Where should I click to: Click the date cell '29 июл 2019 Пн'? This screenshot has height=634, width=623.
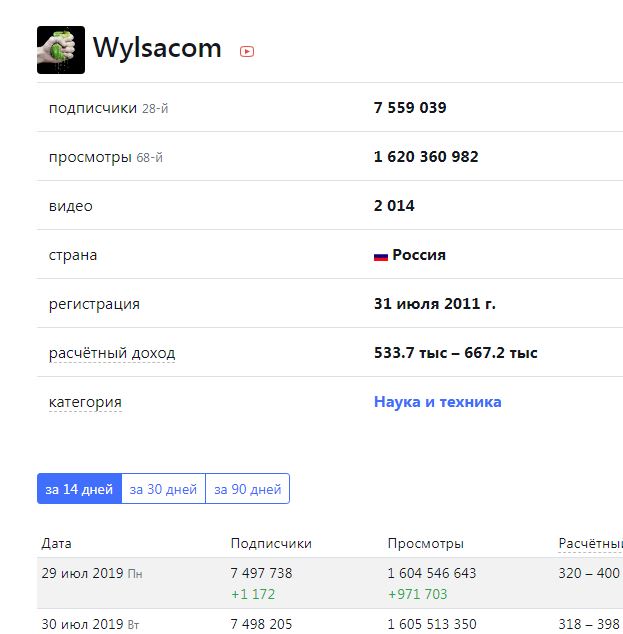coord(92,573)
